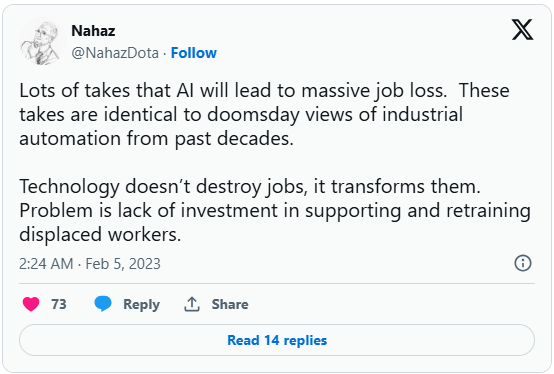
Task: Click the blue reply speech bubble icon
Action: [x=103, y=304]
